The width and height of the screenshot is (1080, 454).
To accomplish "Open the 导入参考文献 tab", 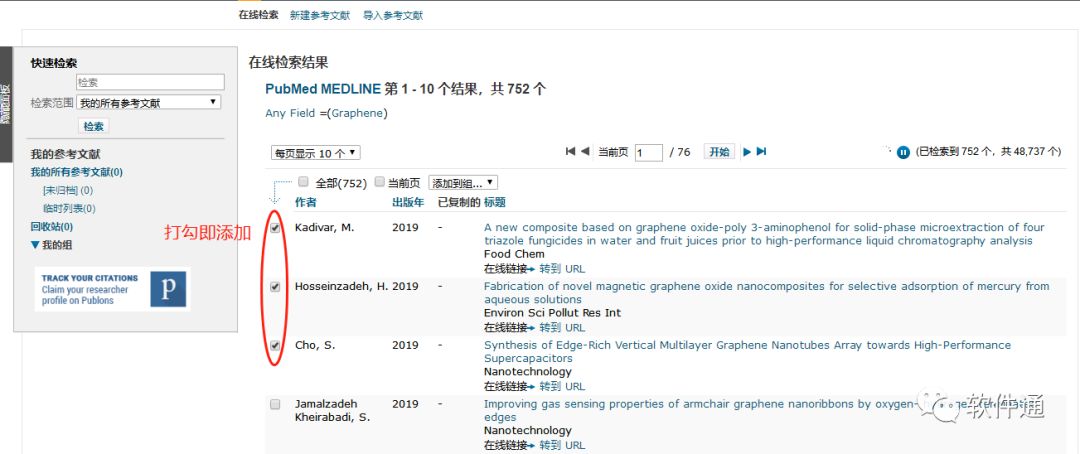I will click(393, 15).
